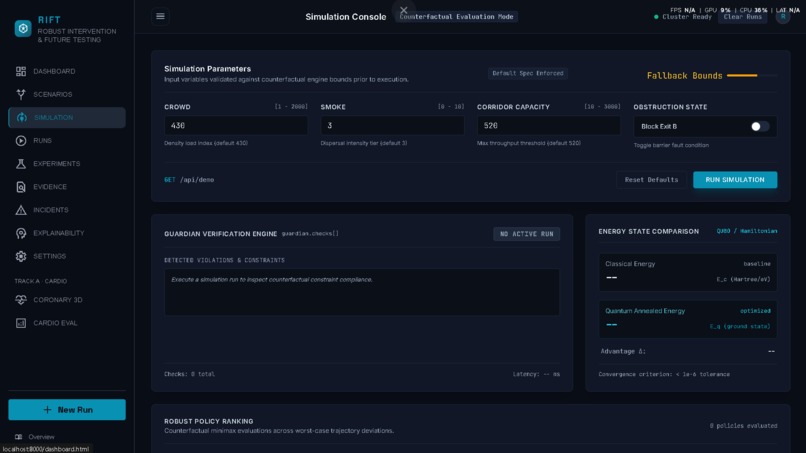Open the Dashboard icon in sidebar
806x453 pixels.
pyautogui.click(x=21, y=71)
